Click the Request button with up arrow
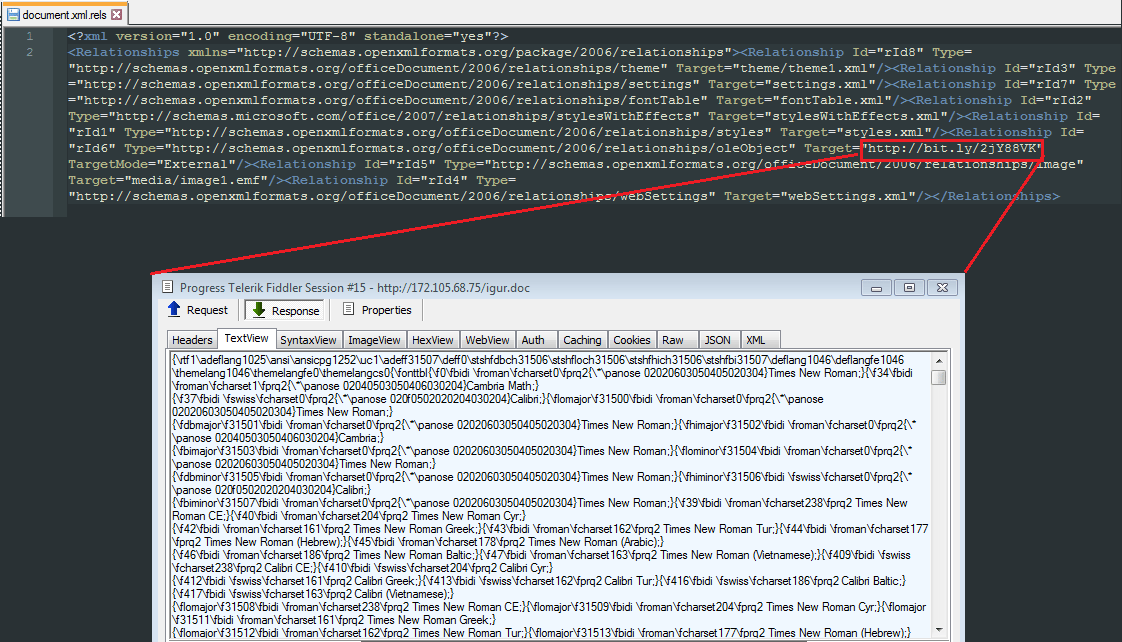The image size is (1122, 642). pos(197,310)
